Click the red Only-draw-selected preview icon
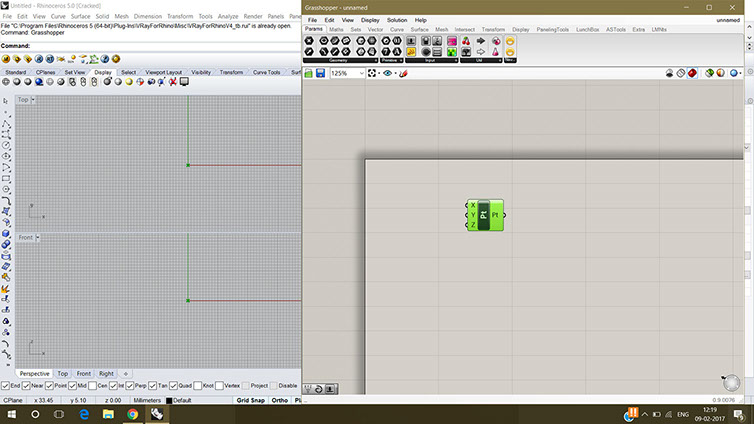Screen dimensions: 754x424 point(692,73)
